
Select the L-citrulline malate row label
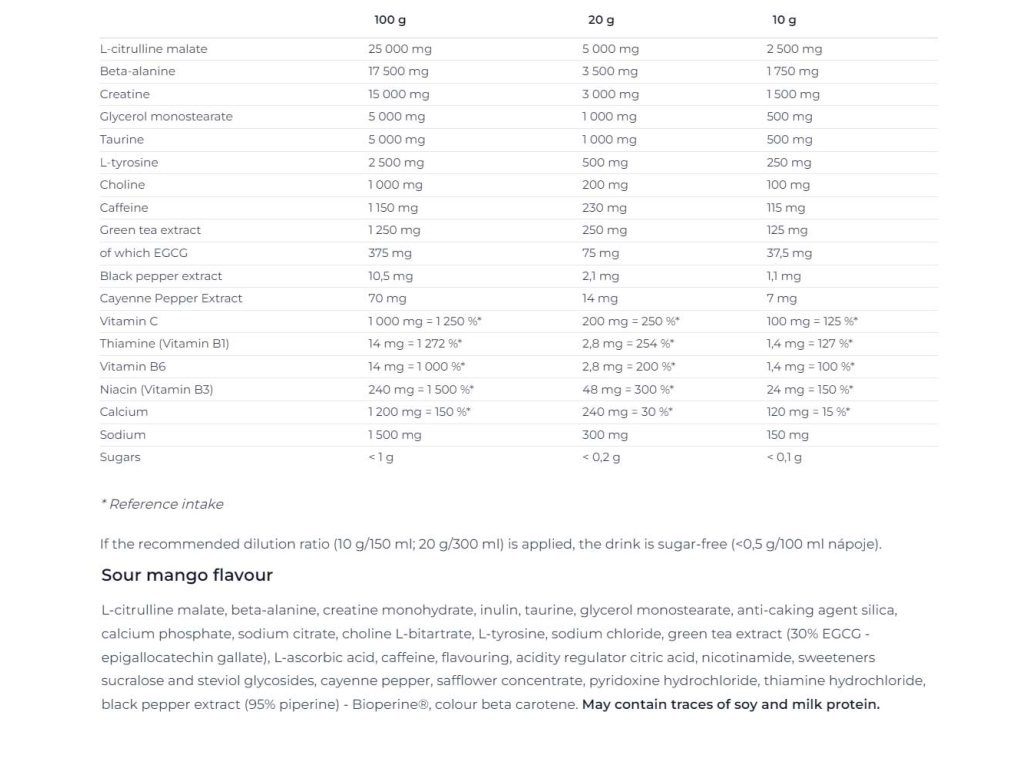[154, 49]
